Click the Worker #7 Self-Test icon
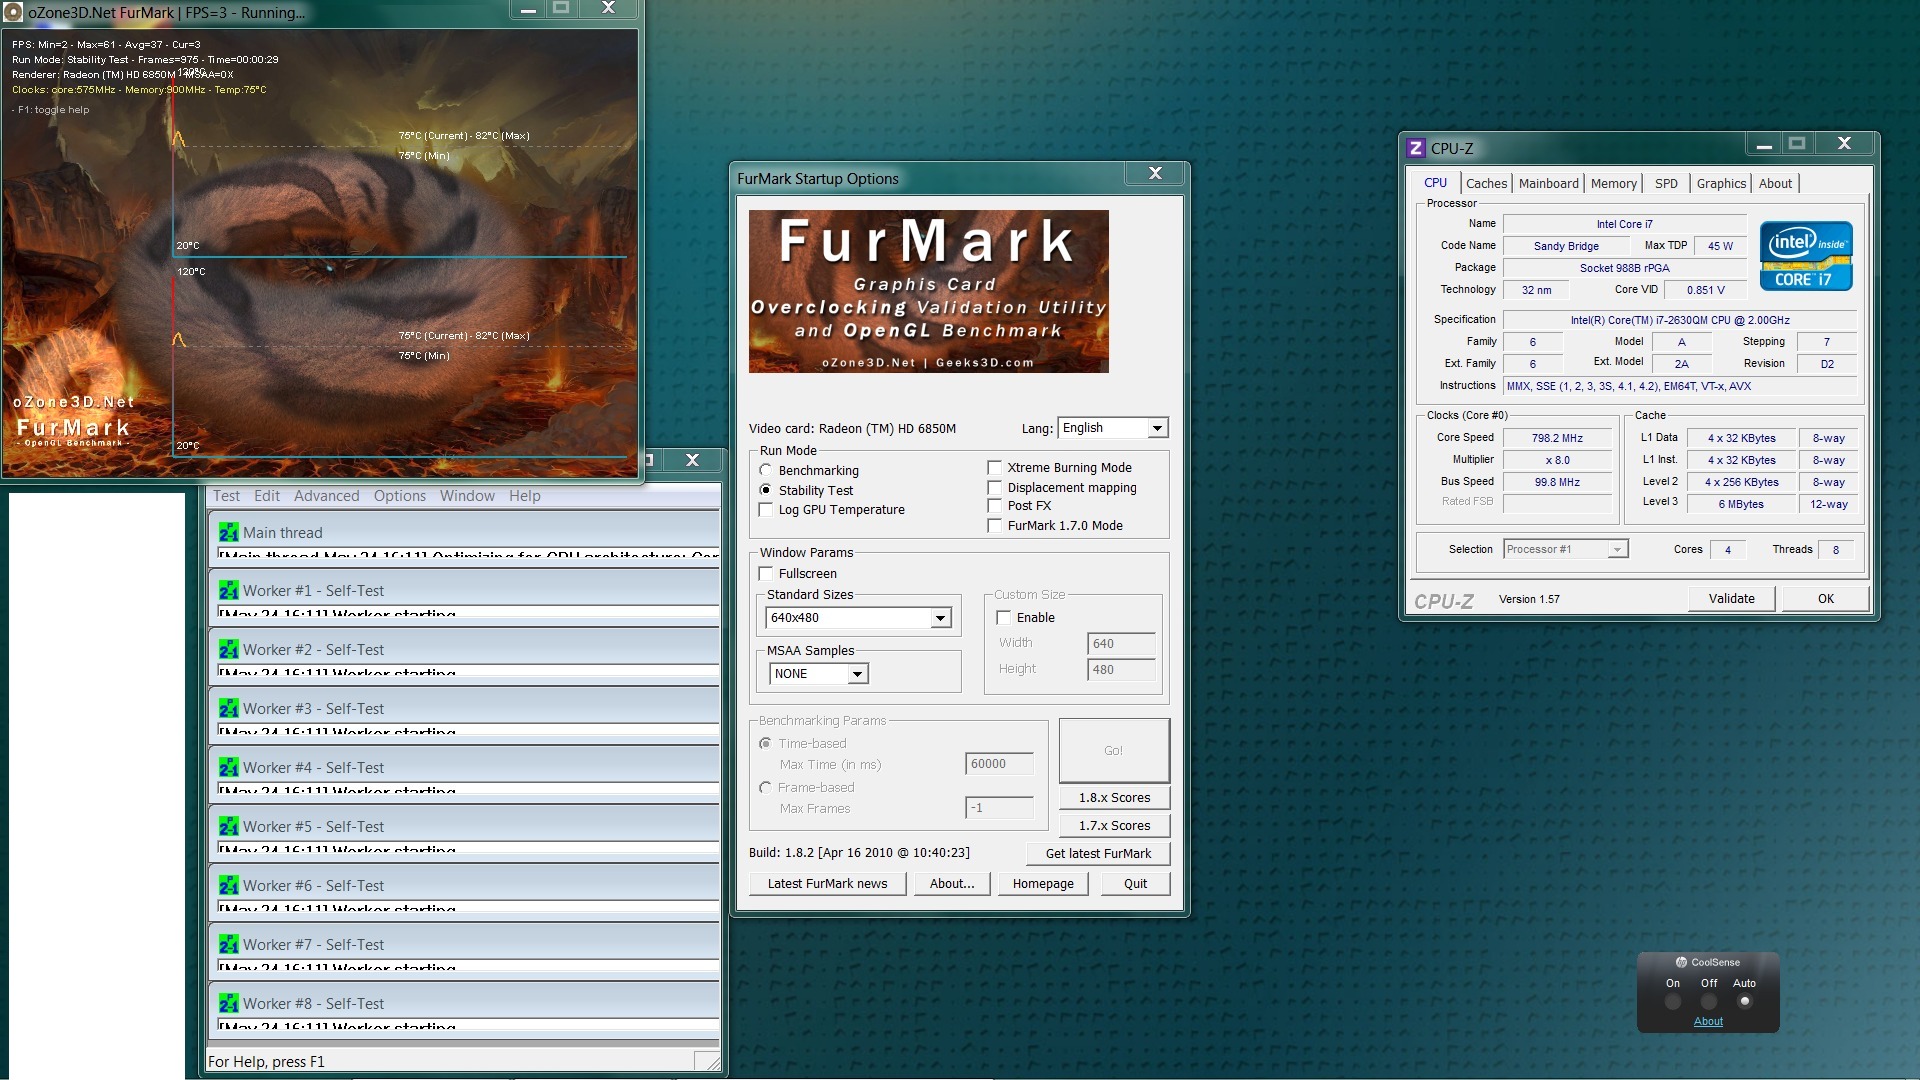Viewport: 1920px width, 1080px height. (228, 944)
